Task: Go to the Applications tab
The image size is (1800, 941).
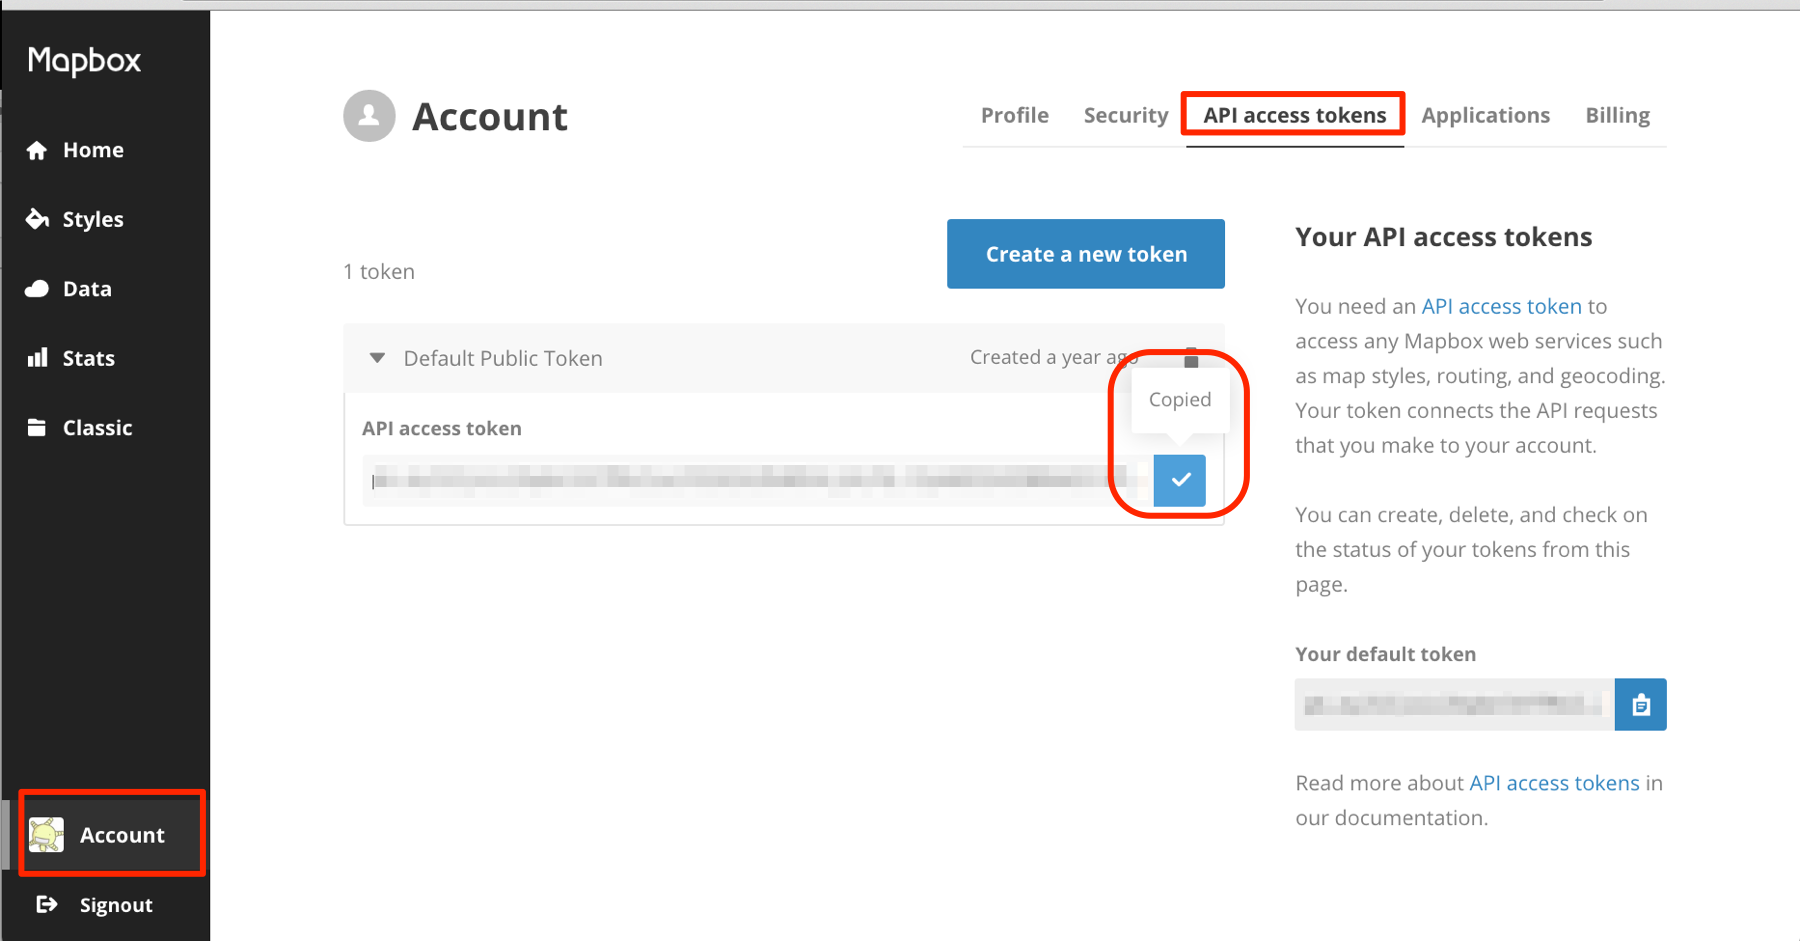Action: (1485, 116)
